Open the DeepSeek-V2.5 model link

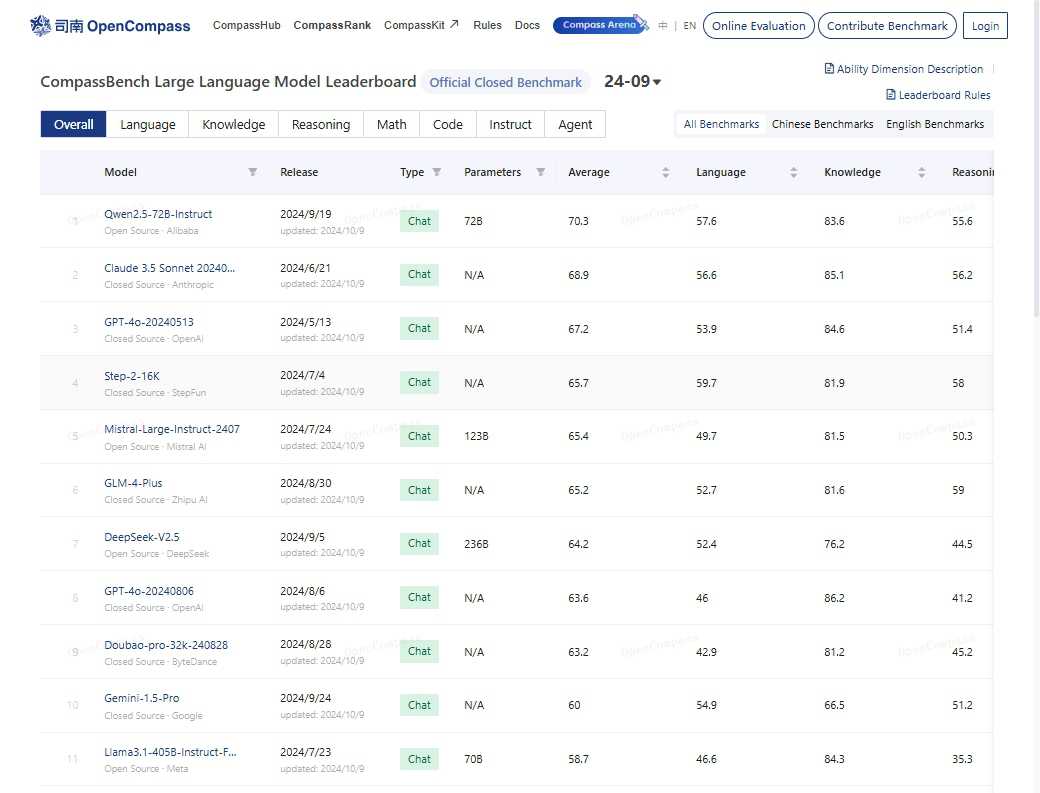coord(141,537)
